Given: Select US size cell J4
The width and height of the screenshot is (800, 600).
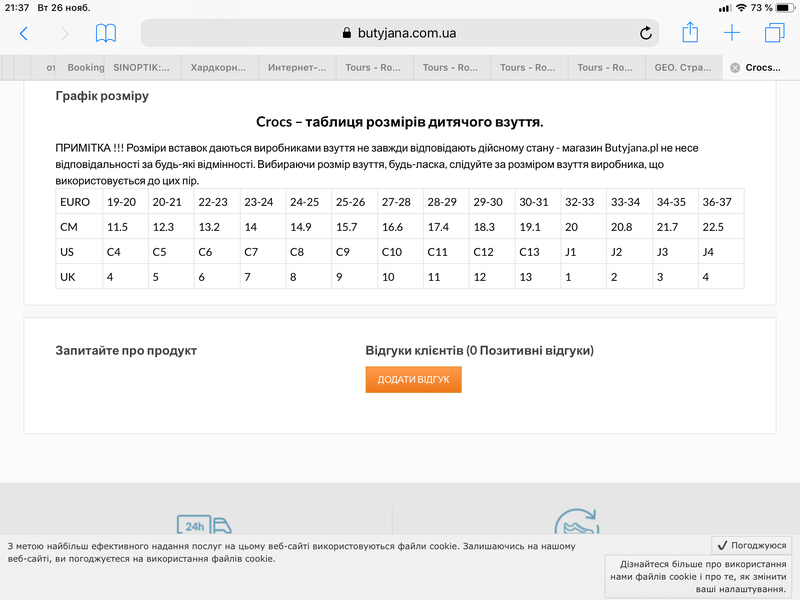Looking at the screenshot, I should (721, 252).
